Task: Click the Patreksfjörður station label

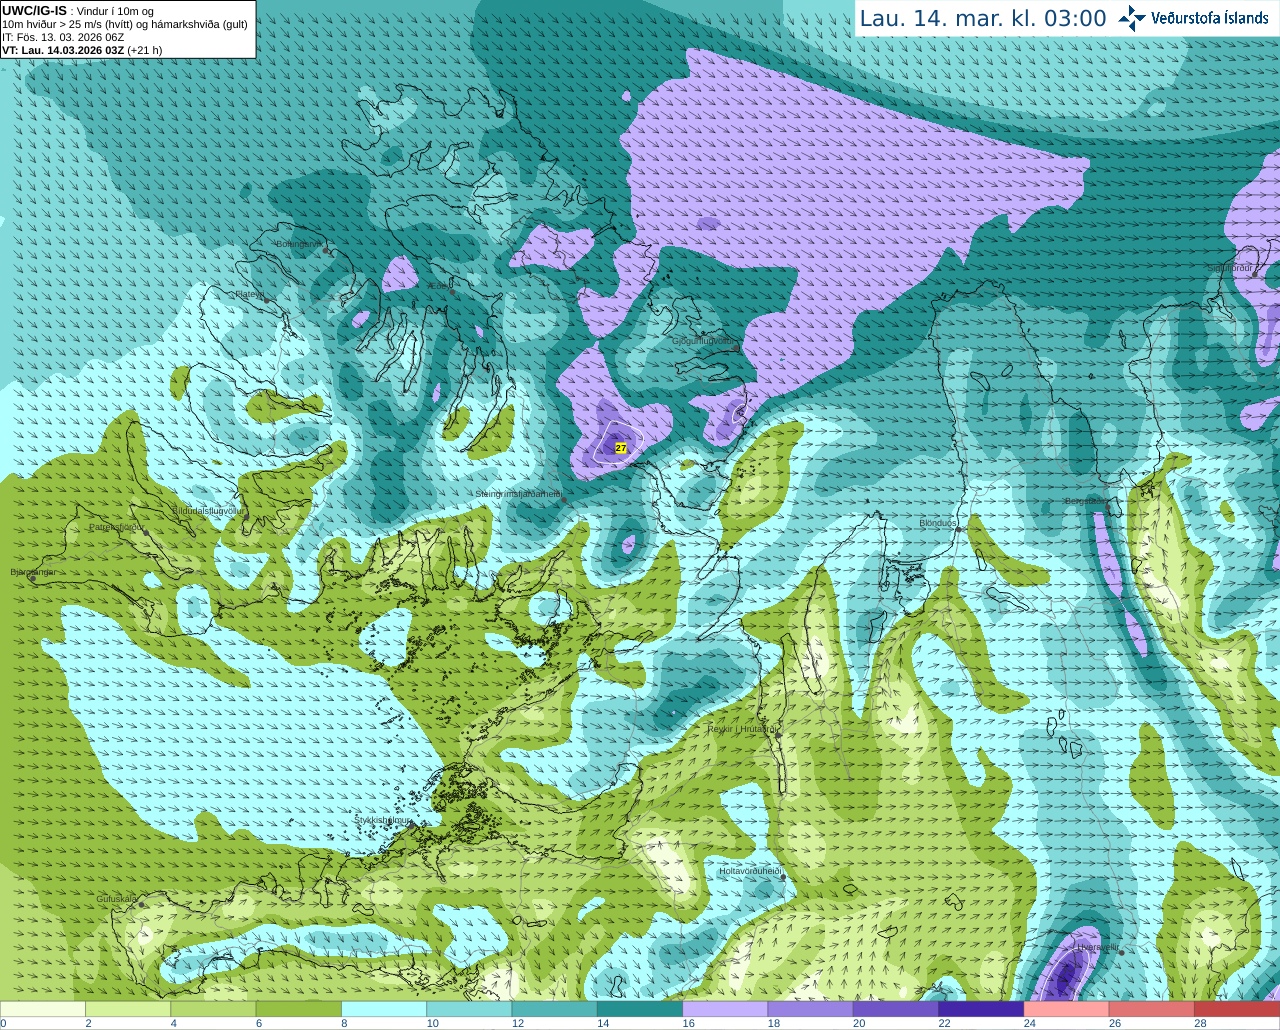Action: coord(116,526)
